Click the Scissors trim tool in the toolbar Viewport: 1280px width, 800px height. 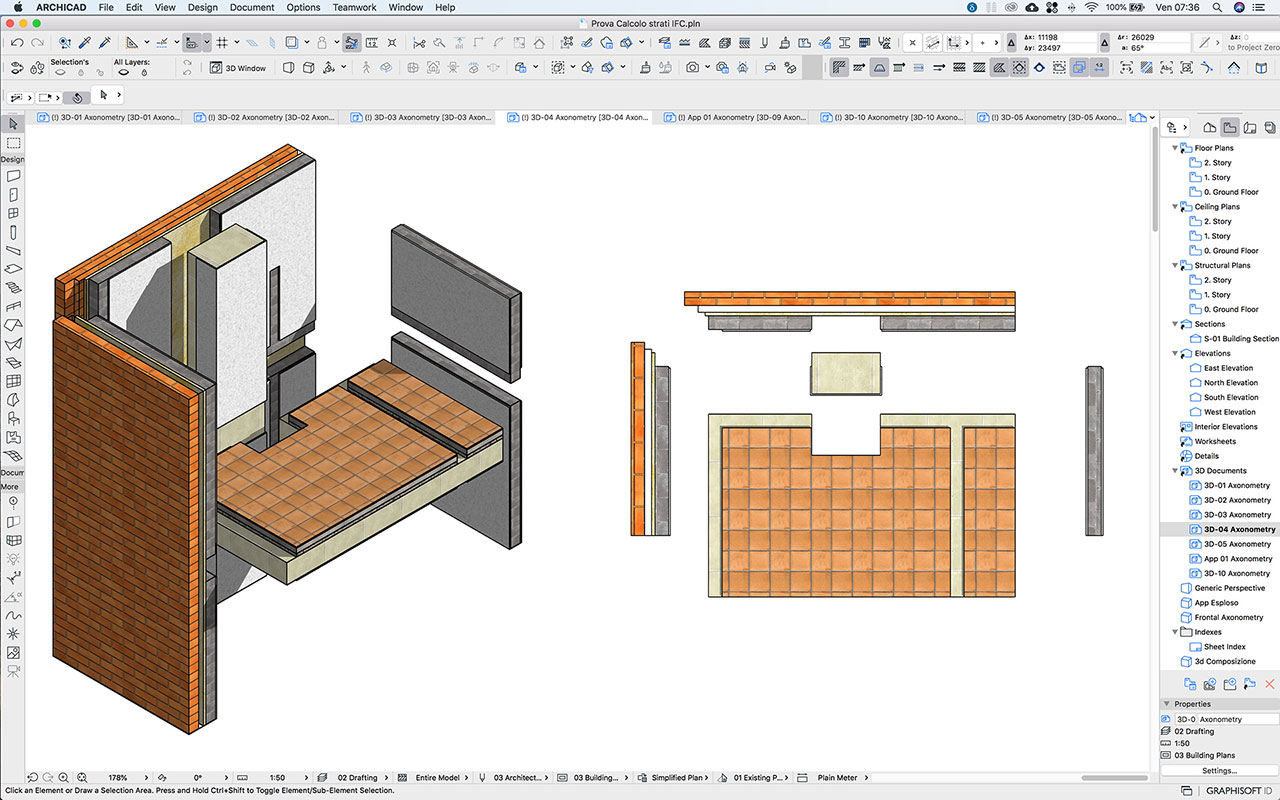pos(419,42)
